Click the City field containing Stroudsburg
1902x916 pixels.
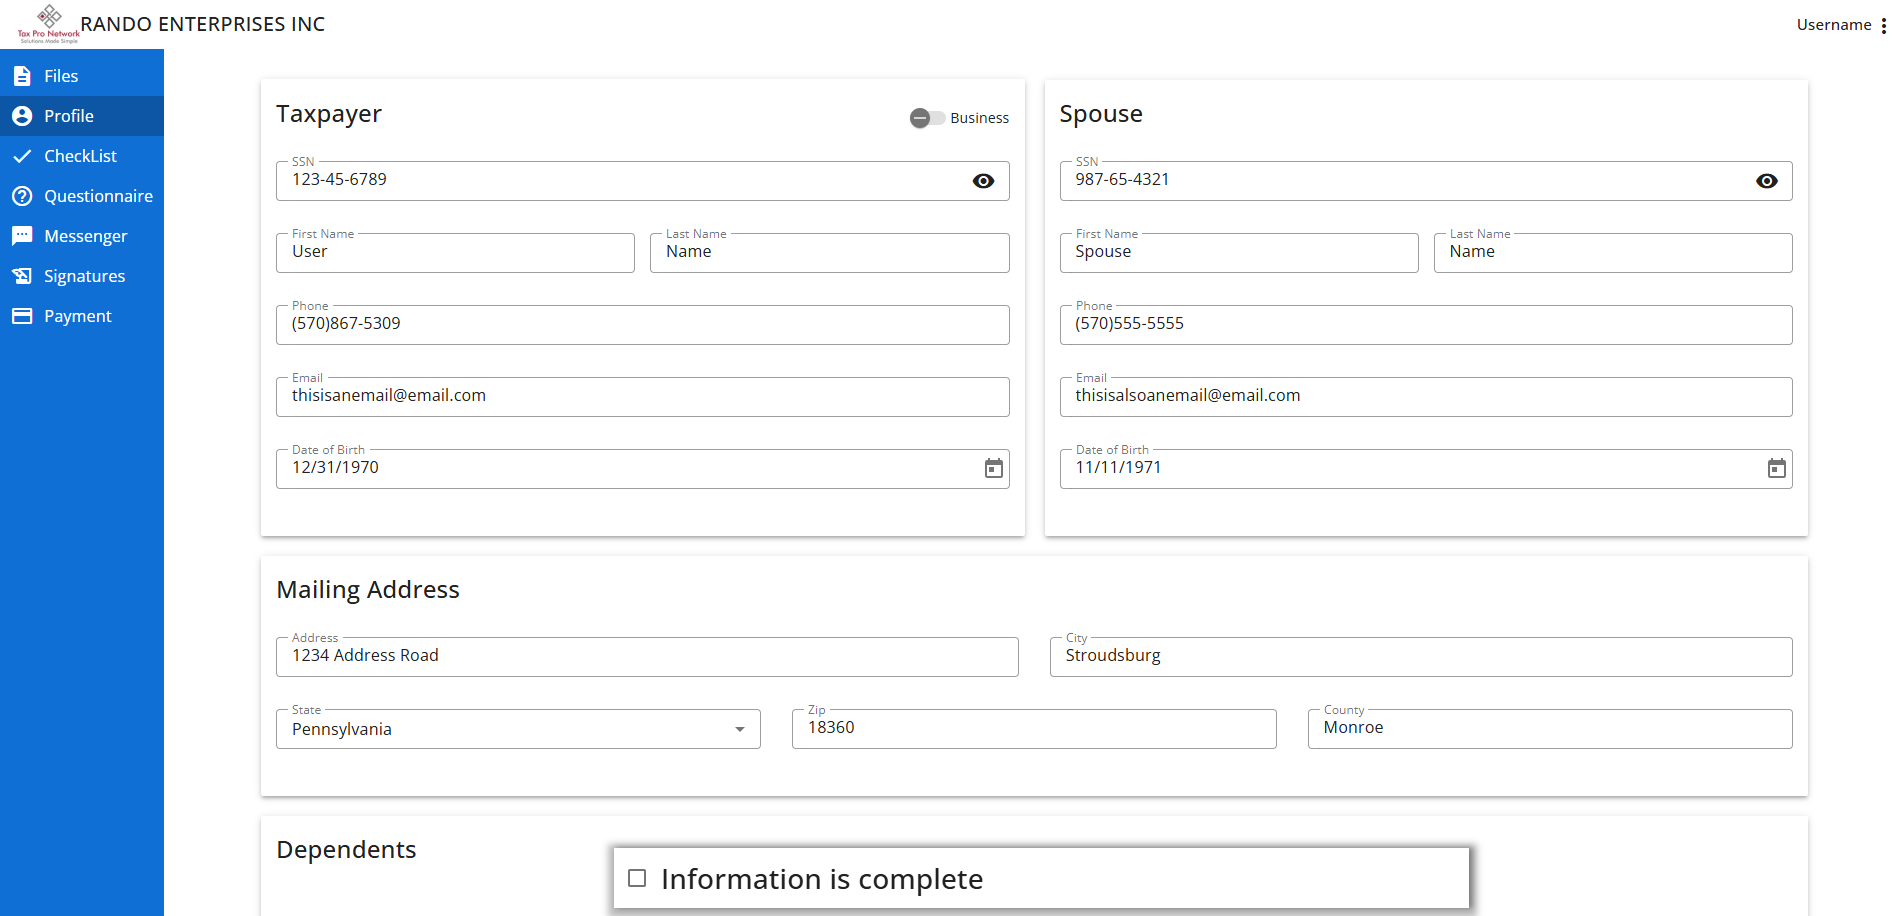tap(1420, 657)
